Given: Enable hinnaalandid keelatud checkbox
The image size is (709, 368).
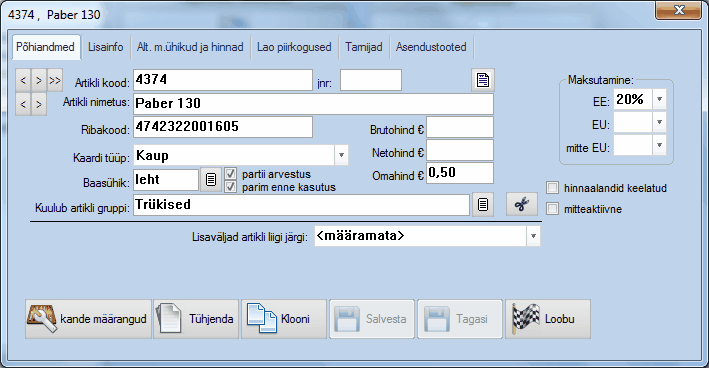Looking at the screenshot, I should (x=552, y=188).
